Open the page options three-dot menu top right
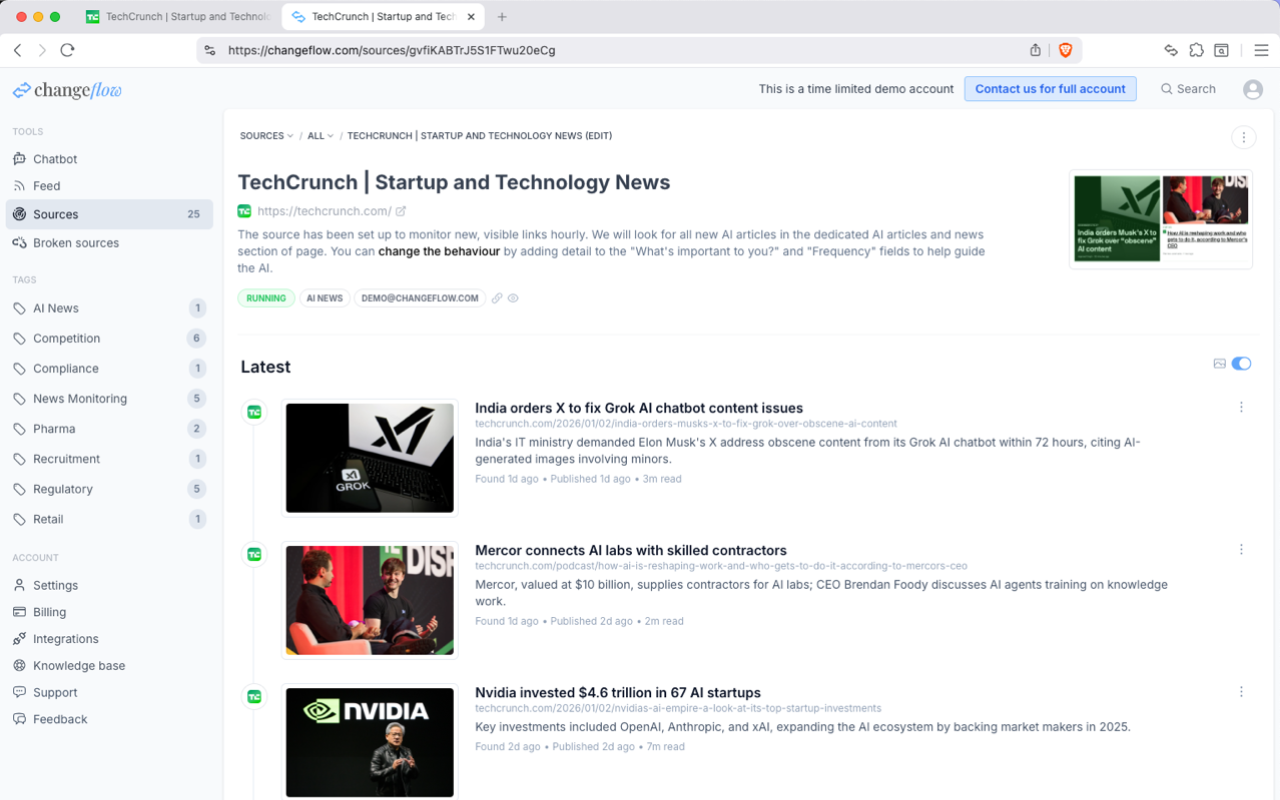The width and height of the screenshot is (1280, 800). (1243, 137)
